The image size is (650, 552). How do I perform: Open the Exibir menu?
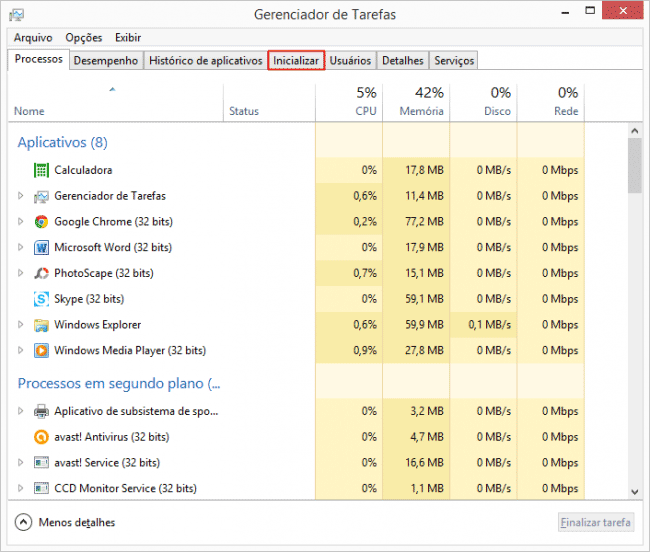coord(127,37)
